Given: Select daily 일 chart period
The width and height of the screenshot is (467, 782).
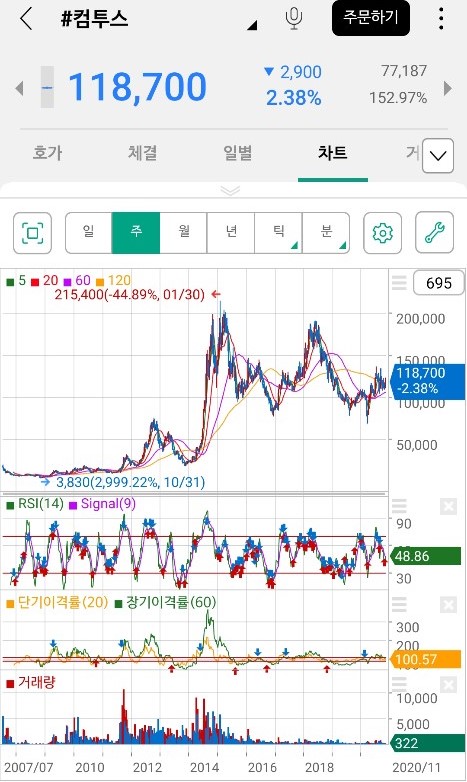Looking at the screenshot, I should [88, 233].
